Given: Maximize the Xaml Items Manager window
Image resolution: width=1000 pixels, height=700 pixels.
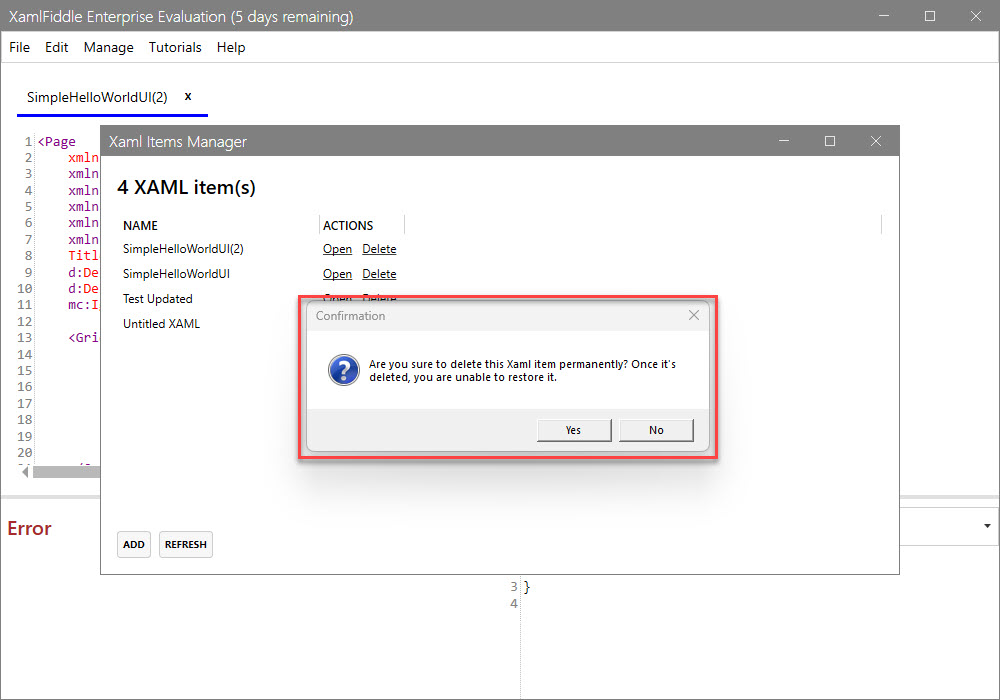Looking at the screenshot, I should point(830,141).
